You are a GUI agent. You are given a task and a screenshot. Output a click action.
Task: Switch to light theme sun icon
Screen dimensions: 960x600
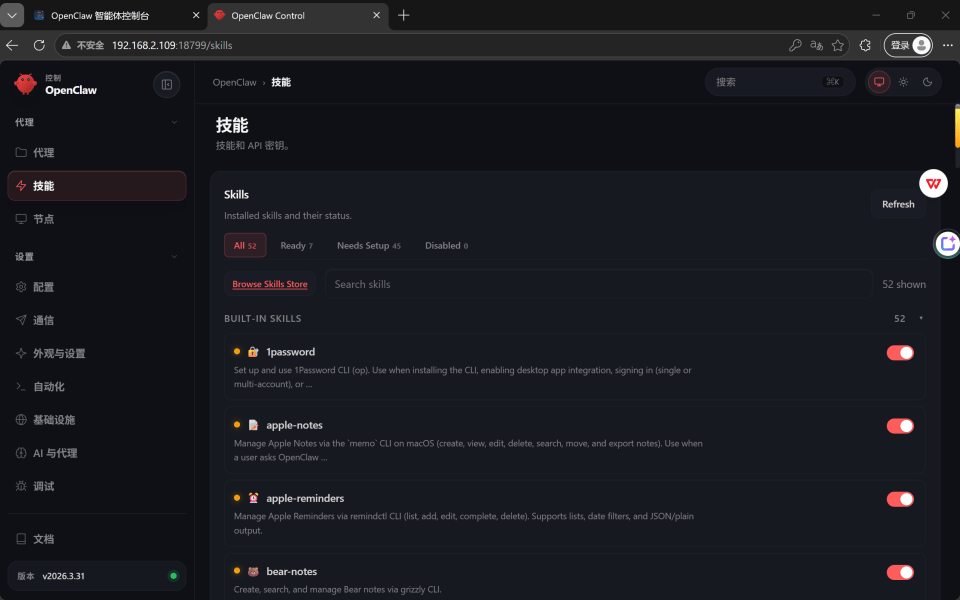903,82
